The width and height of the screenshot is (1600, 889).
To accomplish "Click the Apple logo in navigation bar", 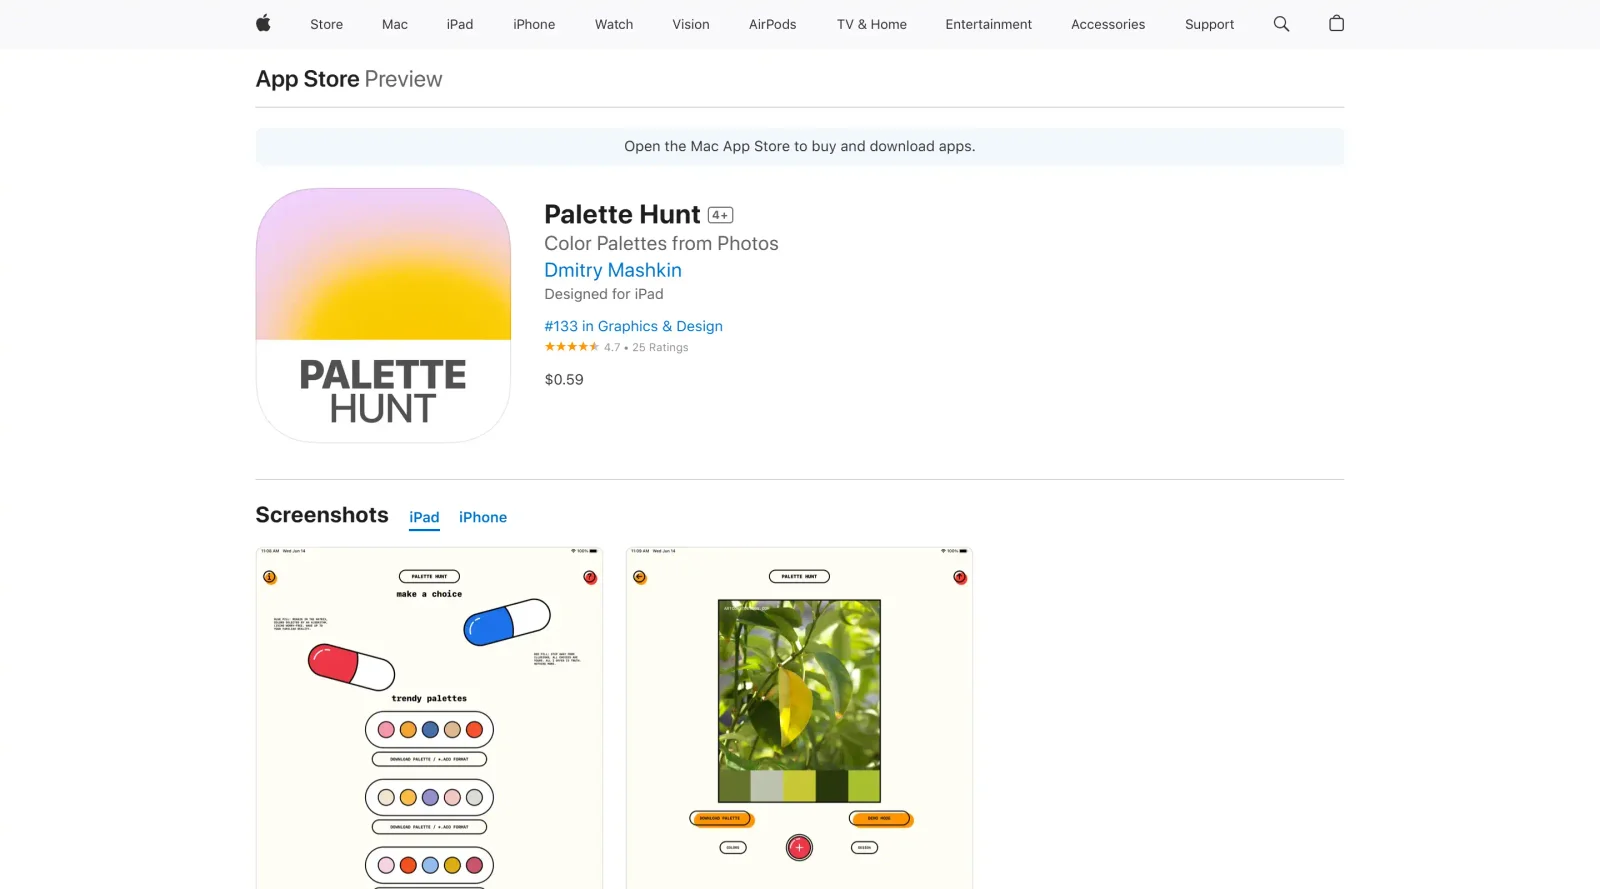I will (x=263, y=24).
